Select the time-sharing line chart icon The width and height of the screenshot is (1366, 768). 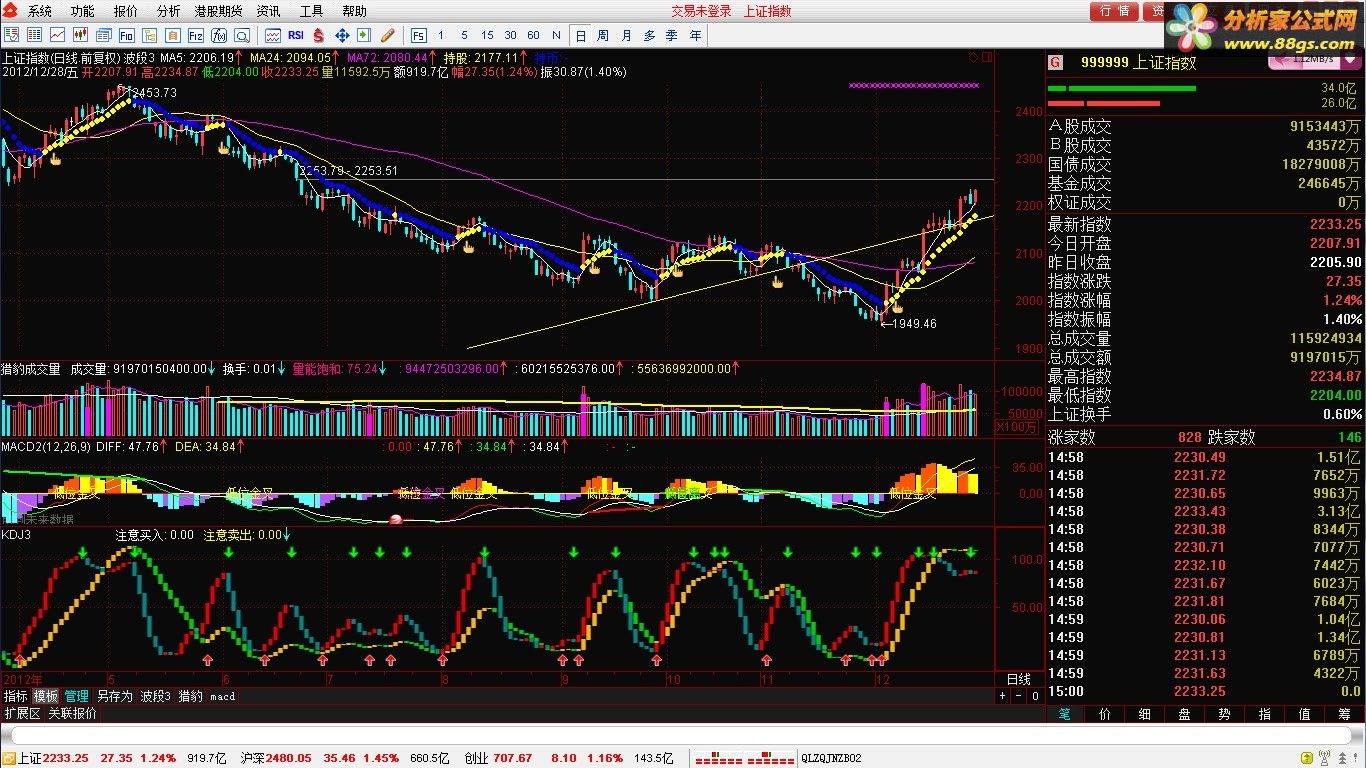[x=57, y=35]
